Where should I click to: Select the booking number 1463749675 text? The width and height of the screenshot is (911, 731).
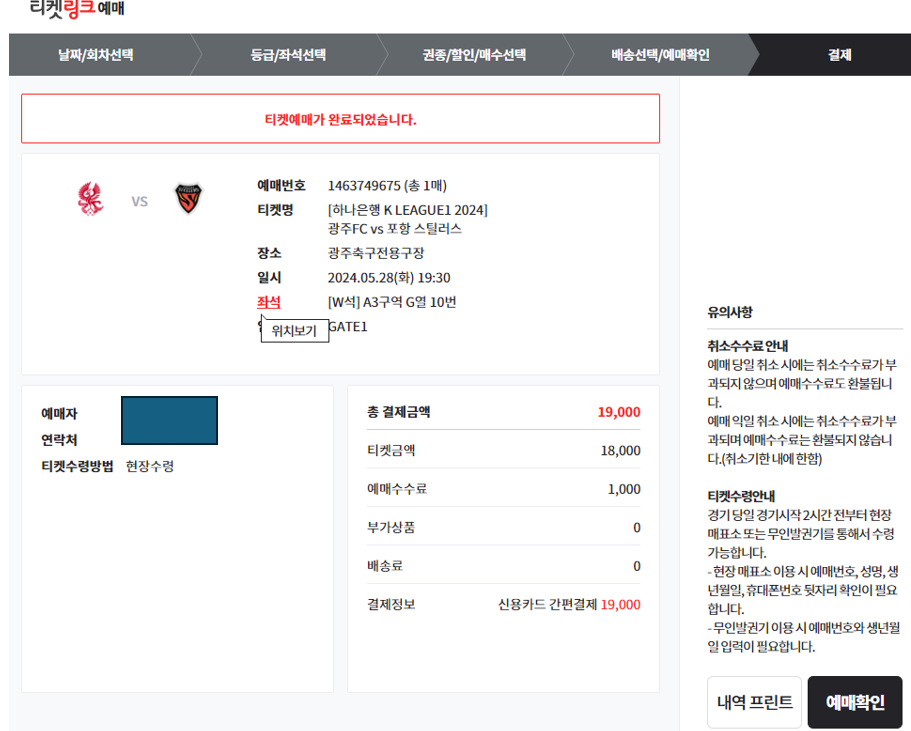[x=364, y=185]
